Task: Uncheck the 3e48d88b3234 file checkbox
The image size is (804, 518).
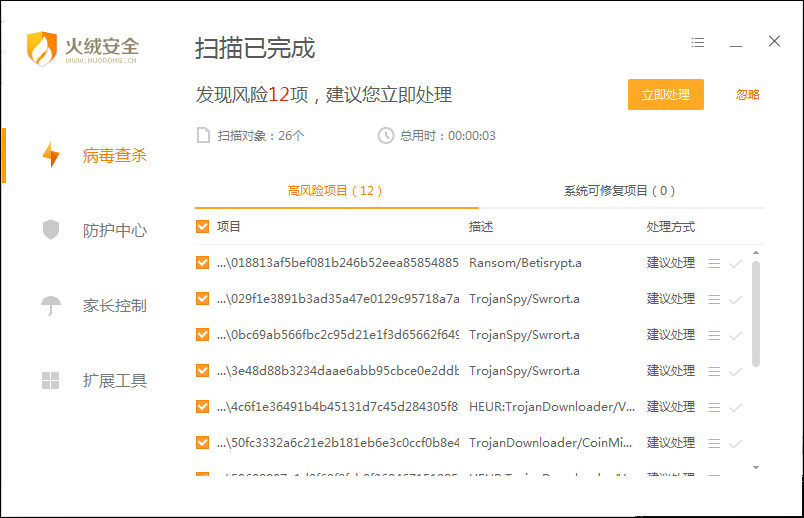Action: click(203, 370)
